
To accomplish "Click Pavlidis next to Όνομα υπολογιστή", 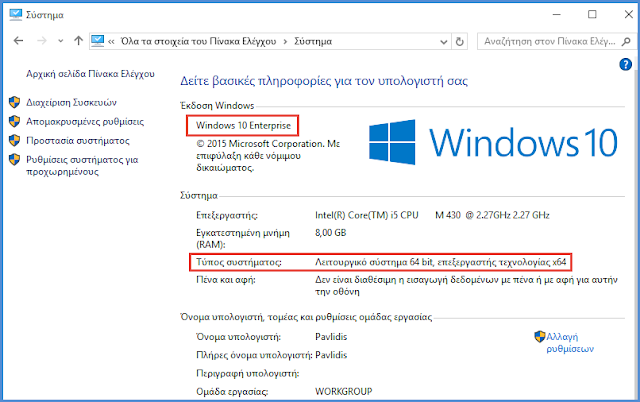I will click(x=331, y=337).
